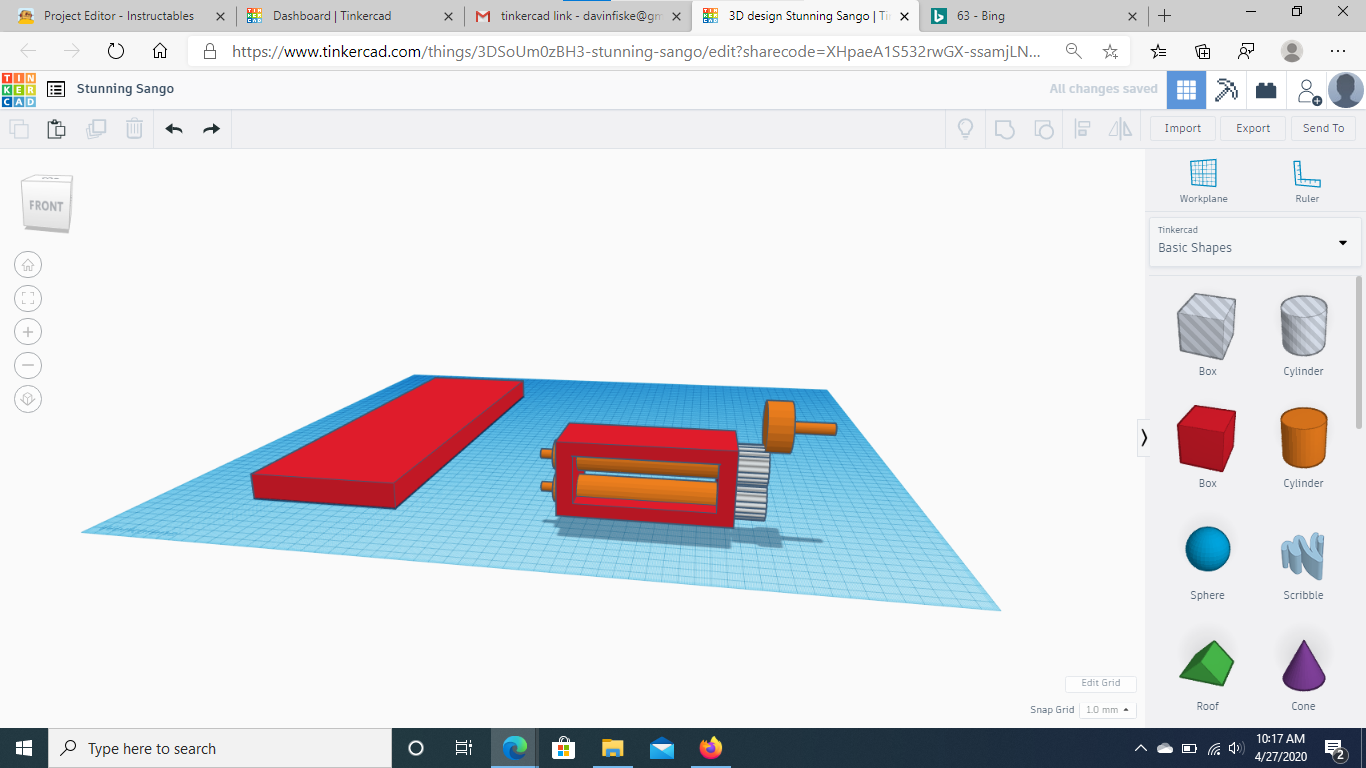Switch to the Project Editor - Instructables tab

(119, 16)
